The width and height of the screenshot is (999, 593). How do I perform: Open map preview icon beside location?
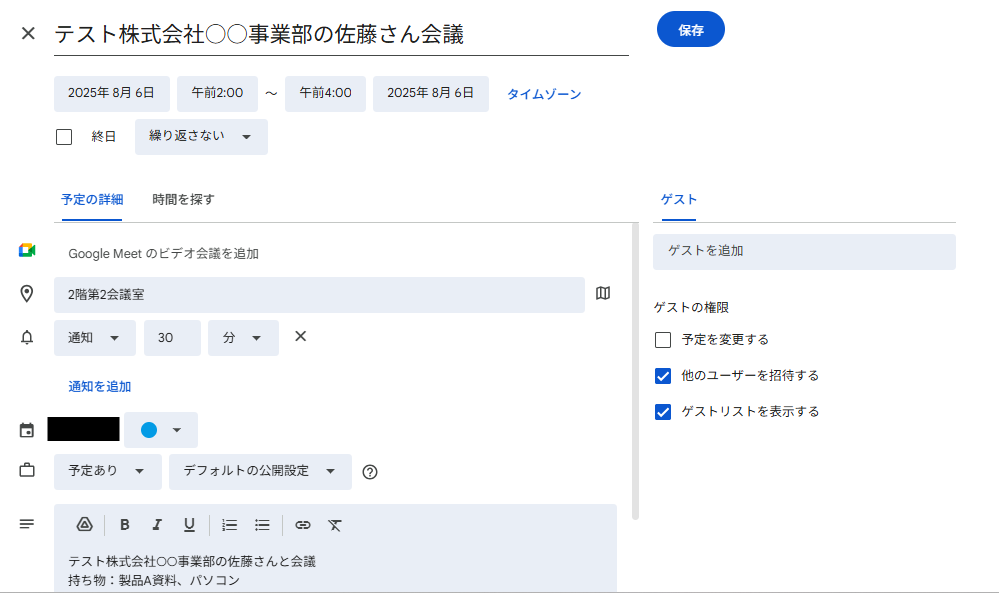pyautogui.click(x=603, y=294)
